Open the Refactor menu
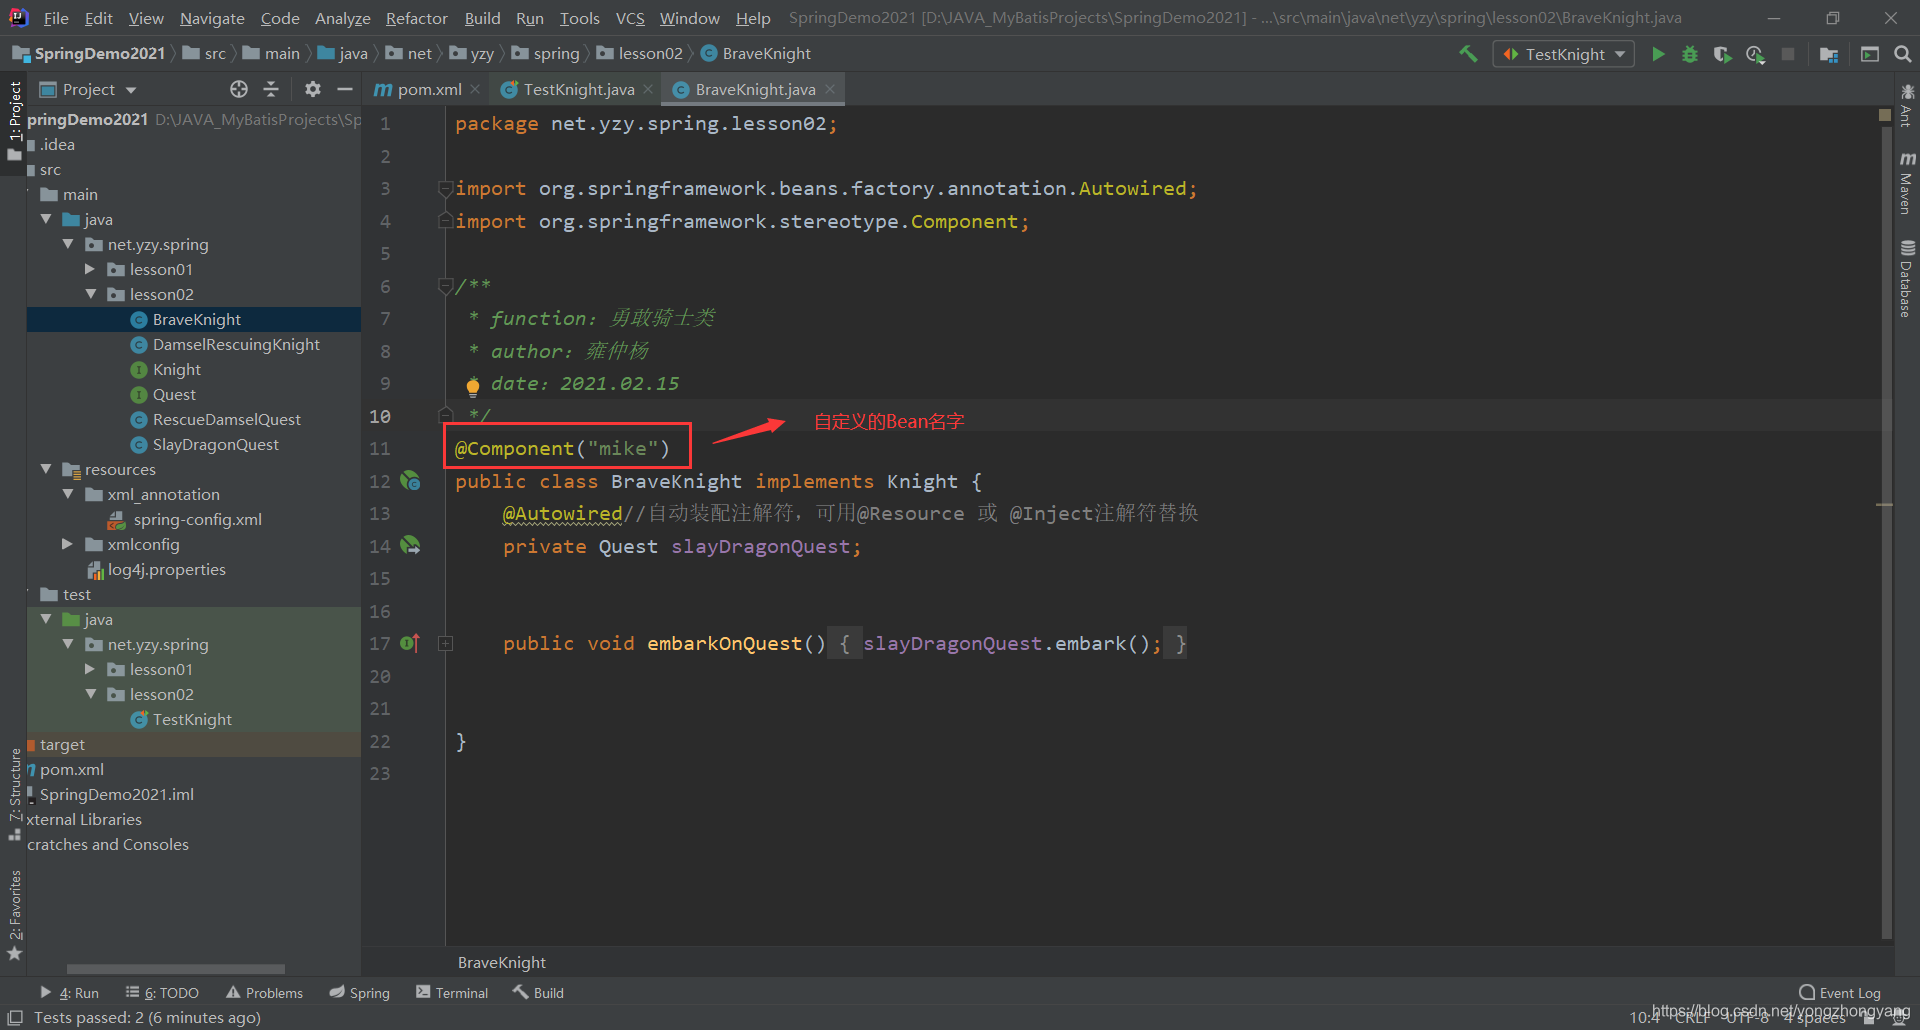Viewport: 1920px width, 1030px height. (x=416, y=18)
